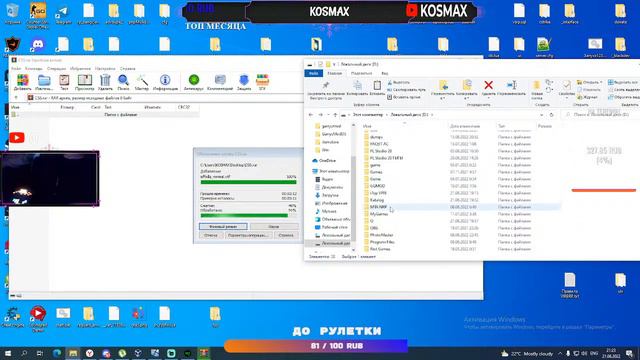Click the WinRAR Comment (Комментарий) icon

click(220, 80)
